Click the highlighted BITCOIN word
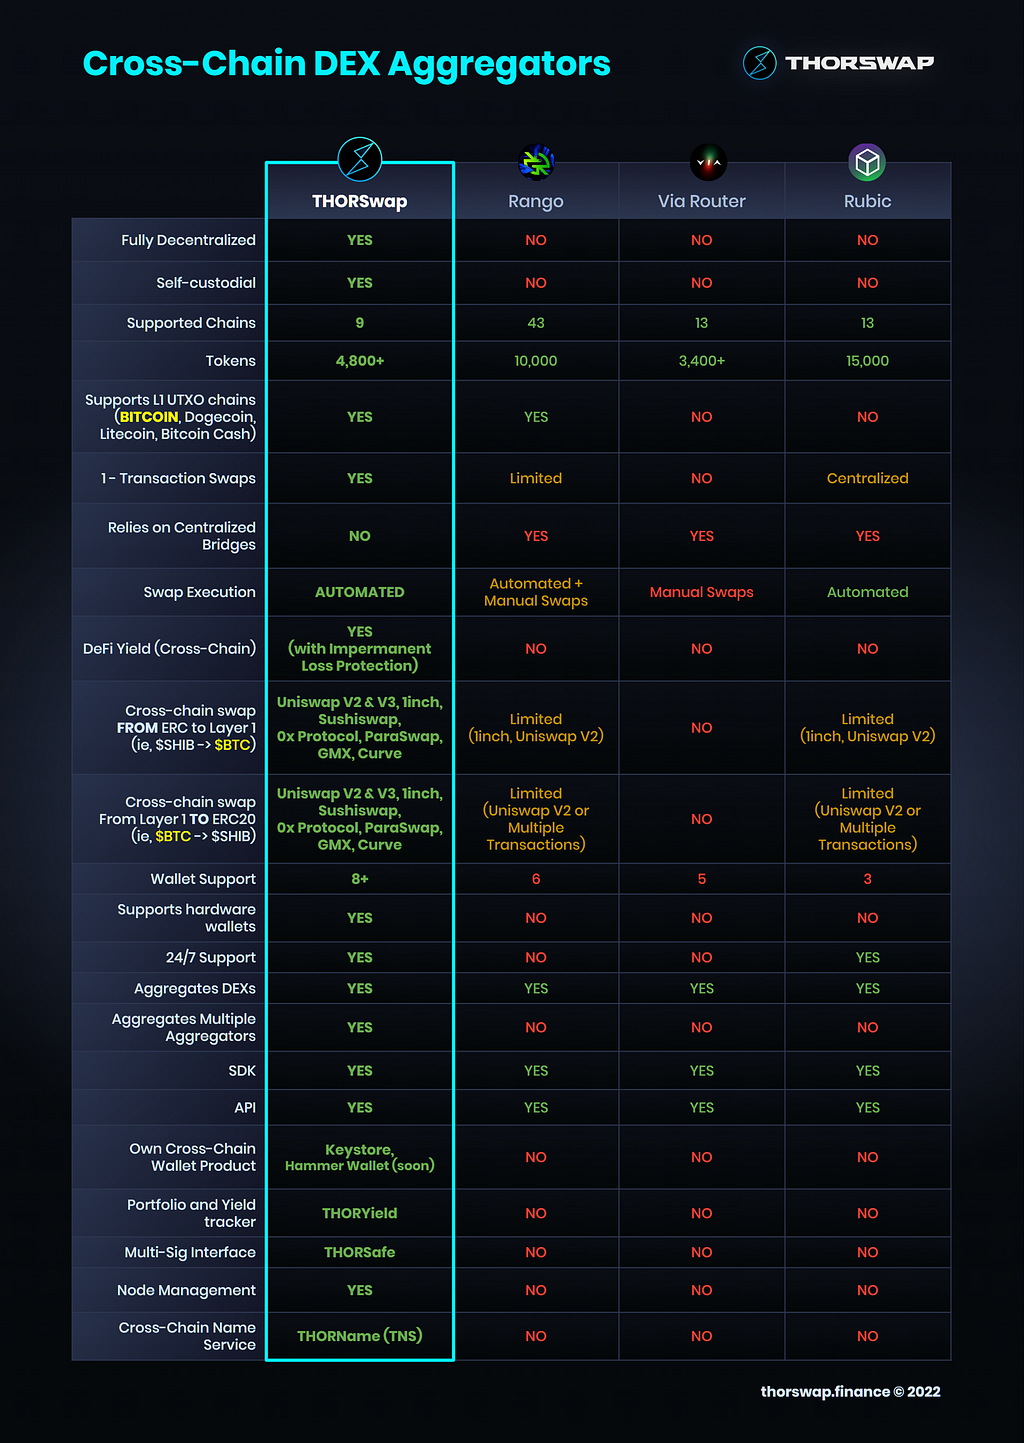Screen dimensions: 1024x1443 point(149,417)
